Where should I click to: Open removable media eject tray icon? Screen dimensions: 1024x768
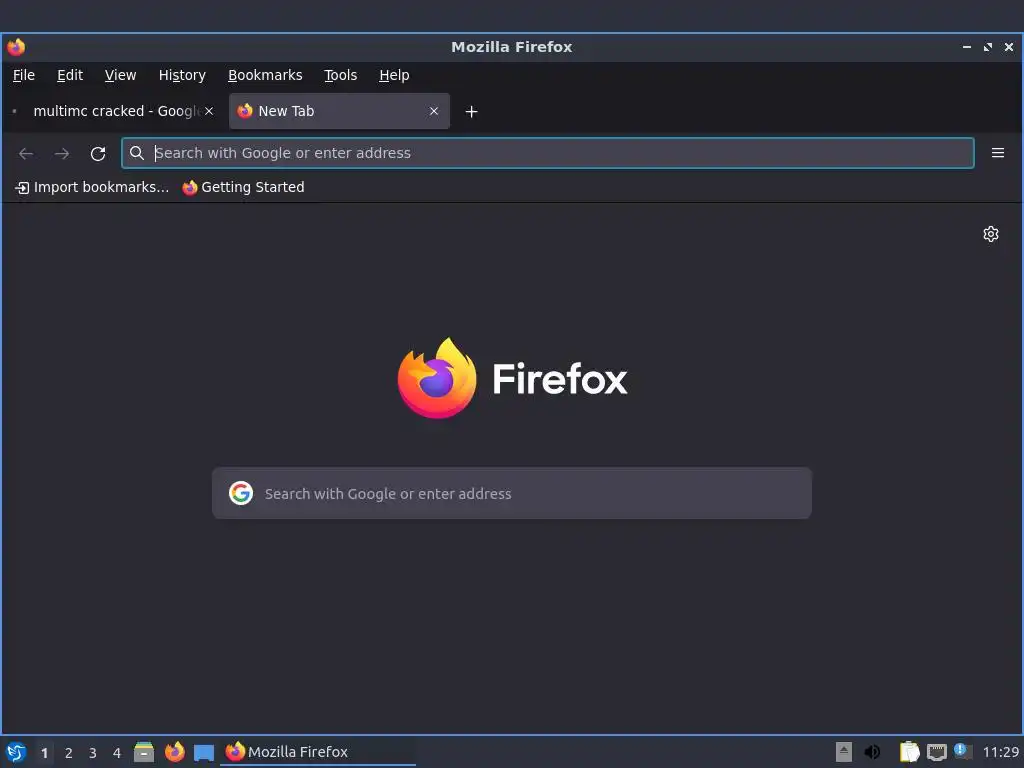pos(844,752)
